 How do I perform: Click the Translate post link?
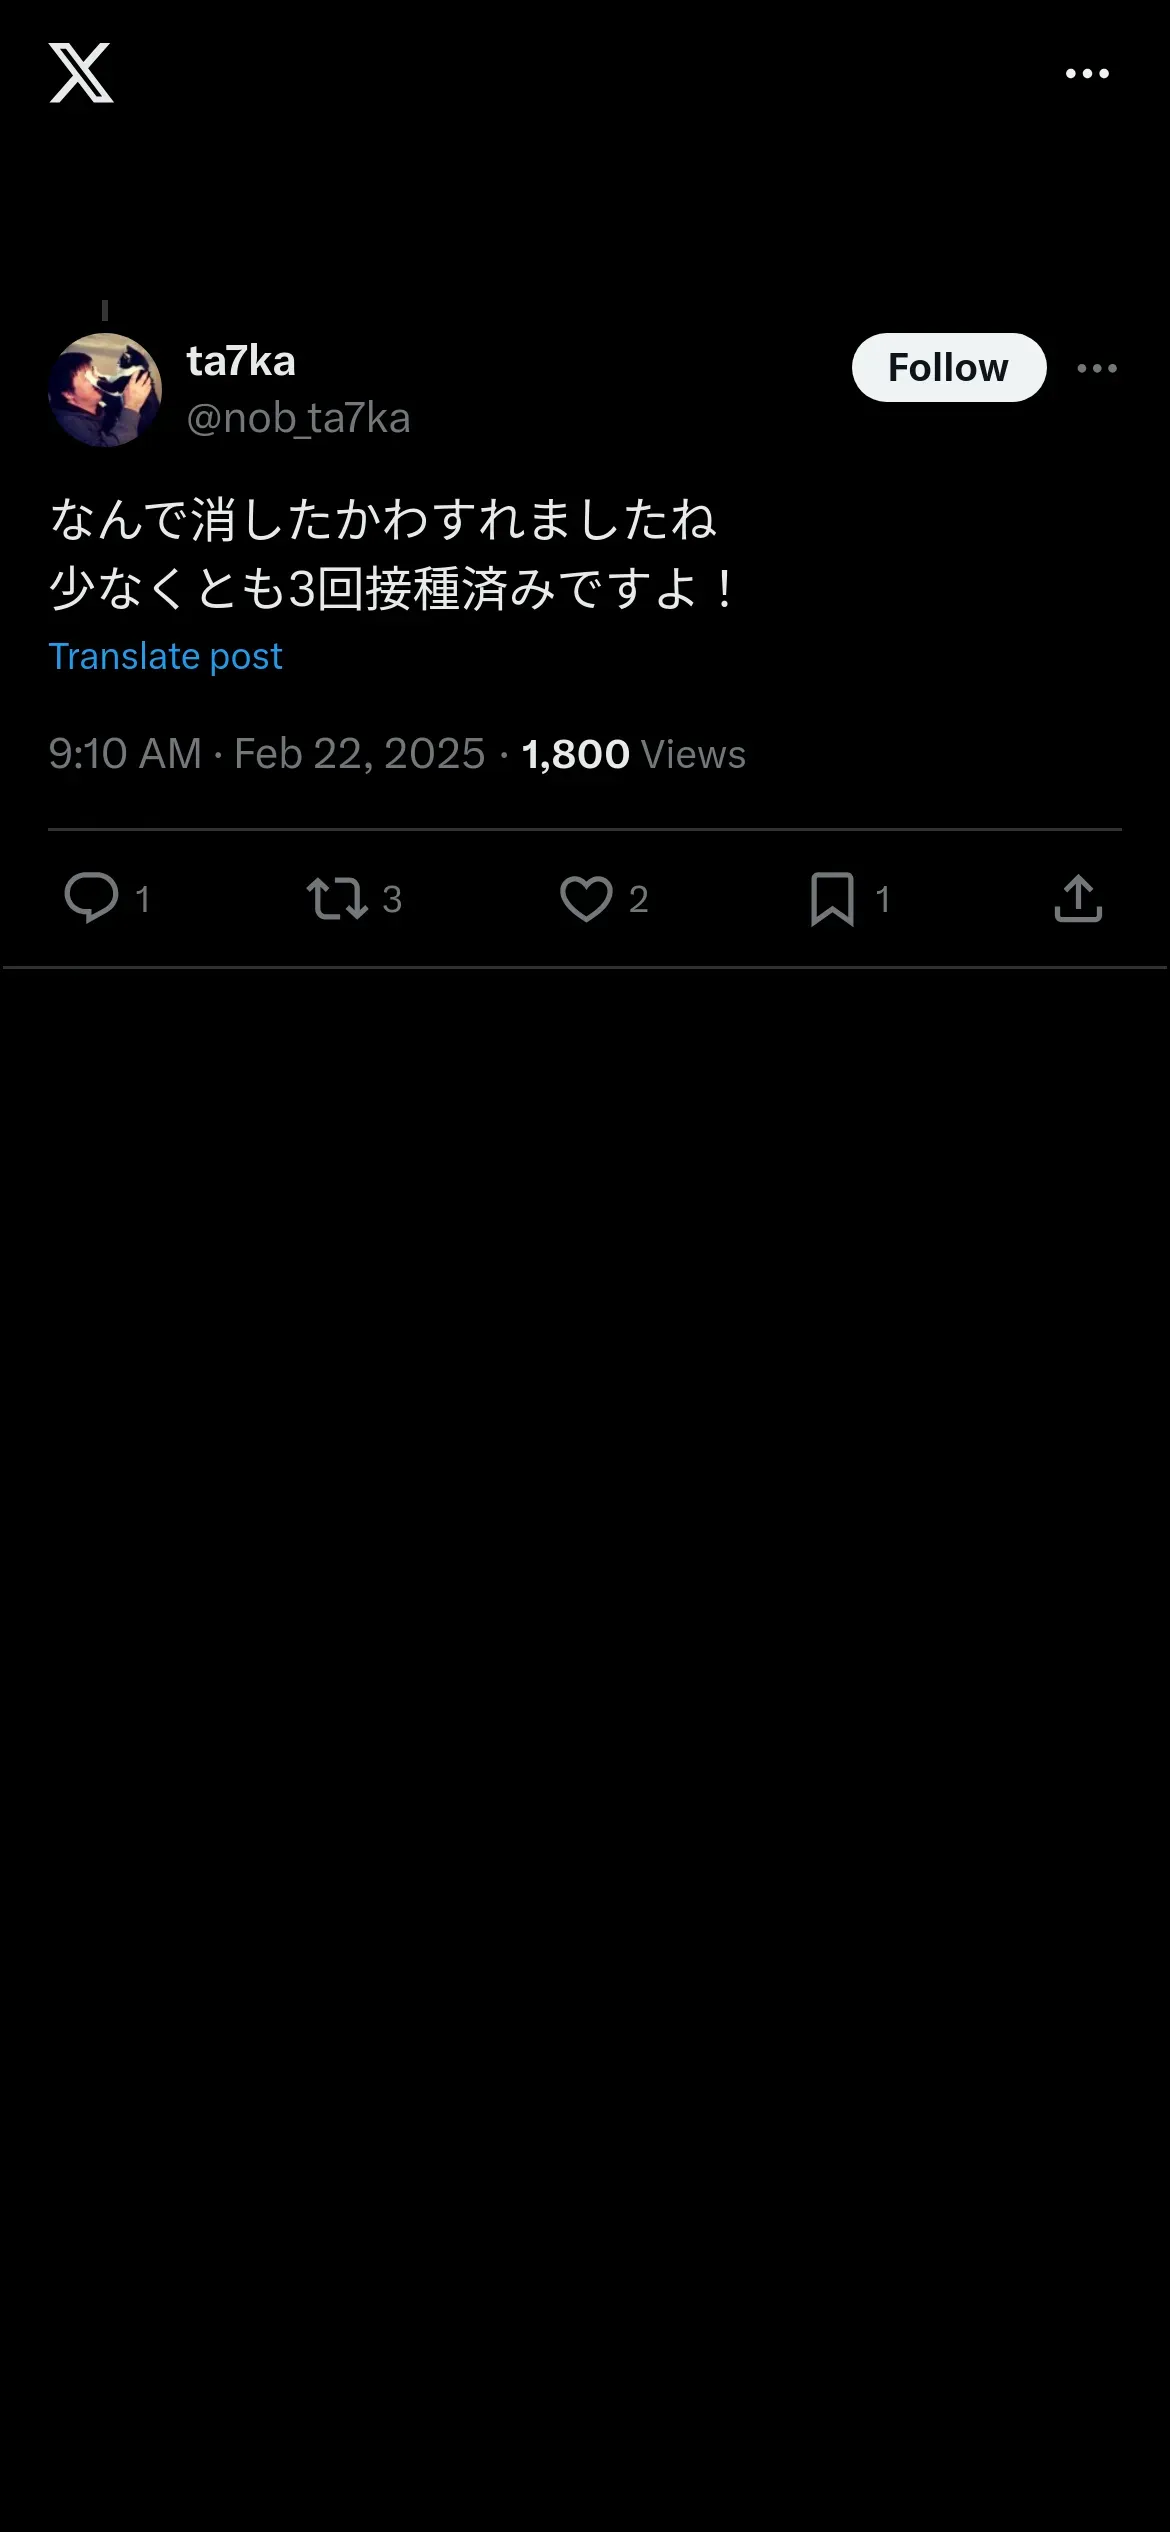(x=165, y=656)
